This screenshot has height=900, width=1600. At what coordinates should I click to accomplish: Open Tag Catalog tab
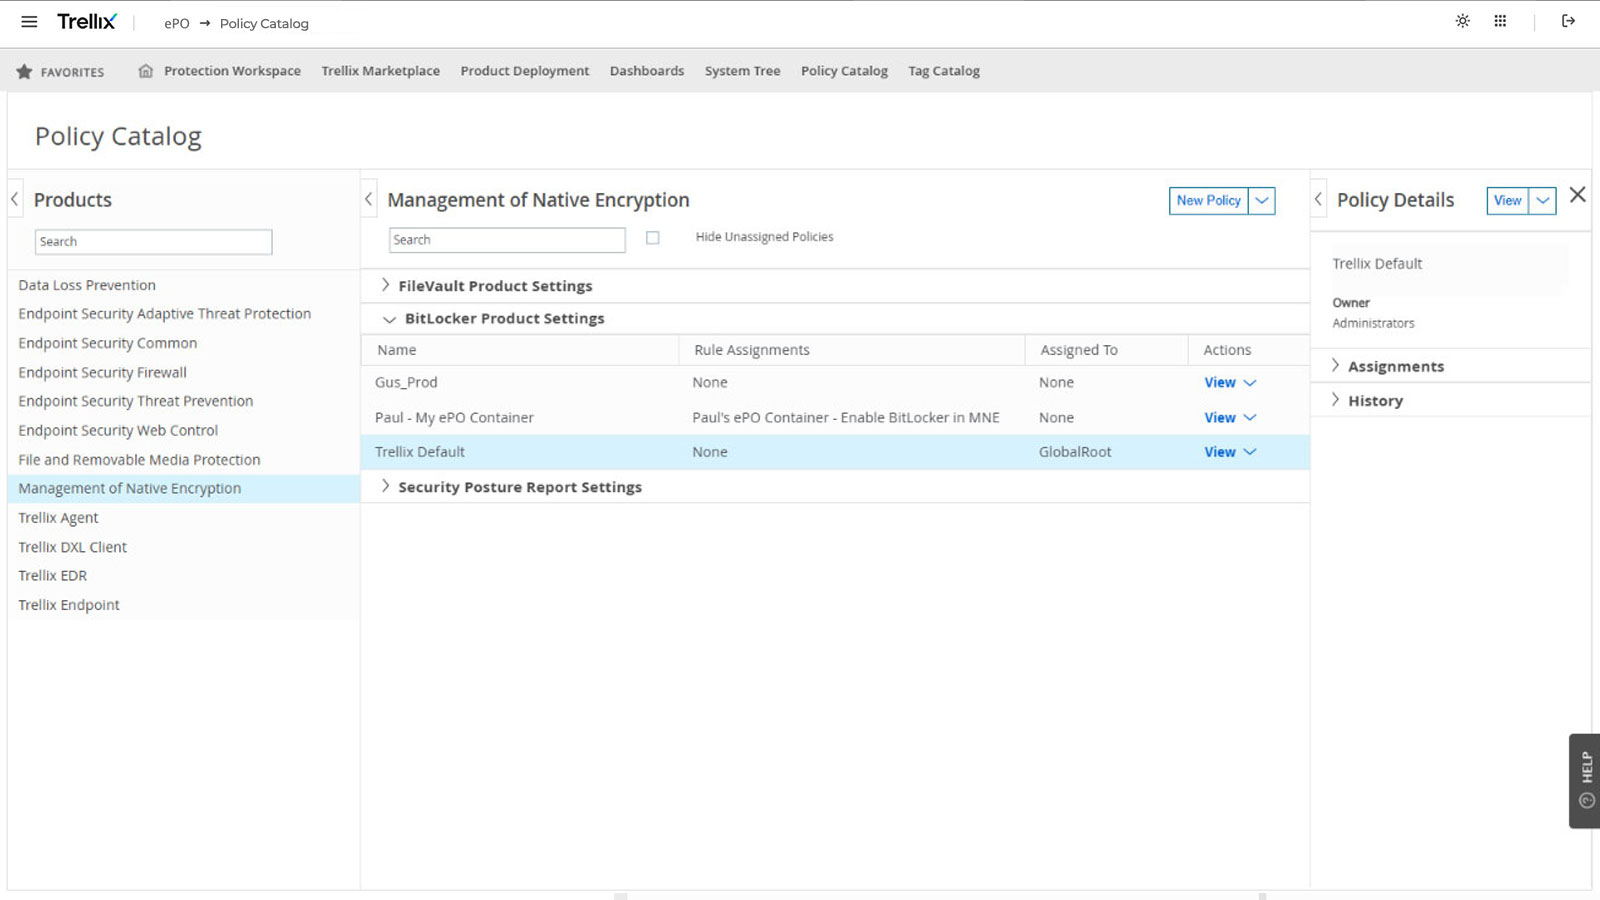pos(944,71)
